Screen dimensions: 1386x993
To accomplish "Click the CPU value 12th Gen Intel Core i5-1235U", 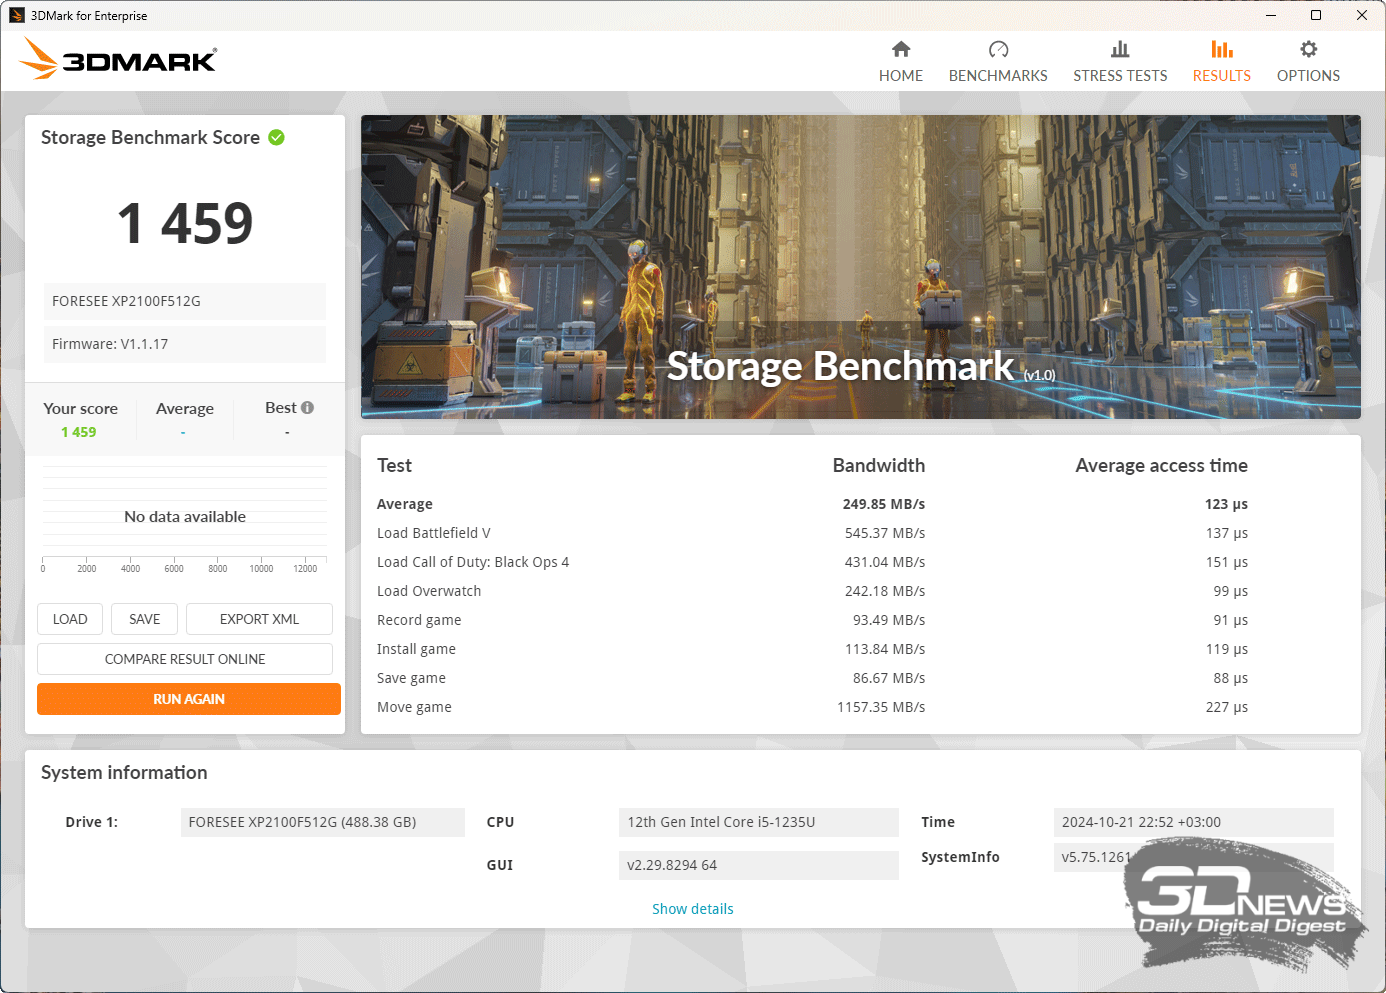I will pyautogui.click(x=759, y=822).
